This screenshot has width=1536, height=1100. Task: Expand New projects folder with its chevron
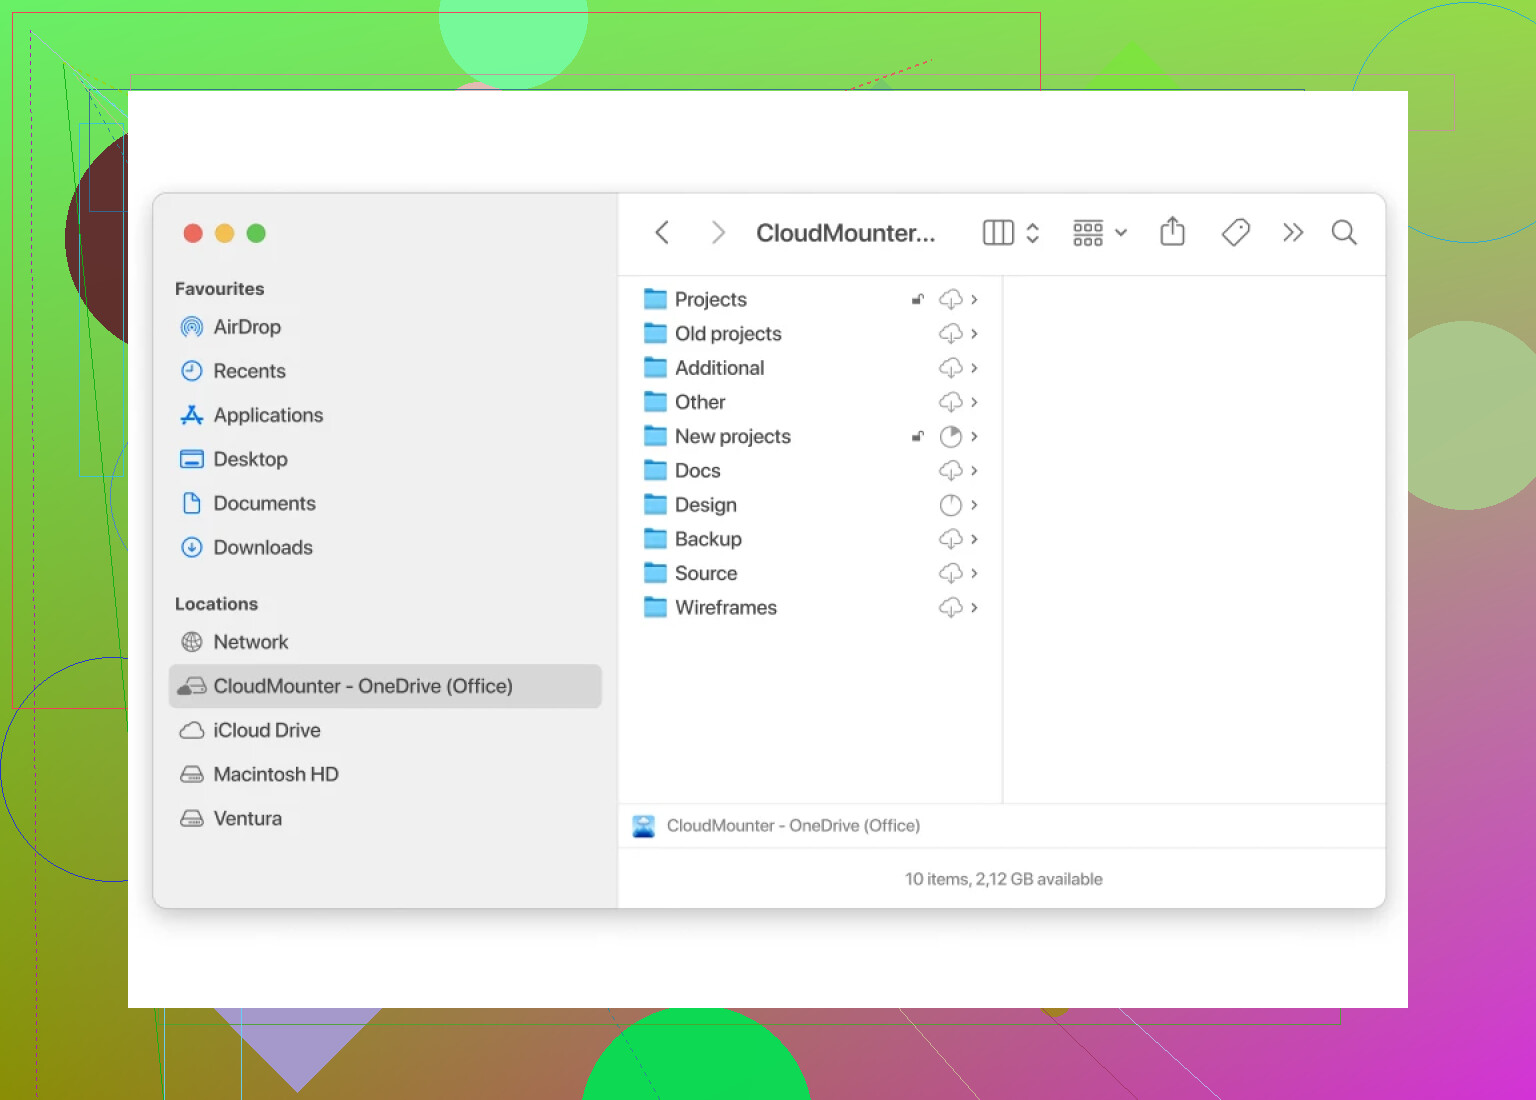coord(974,436)
